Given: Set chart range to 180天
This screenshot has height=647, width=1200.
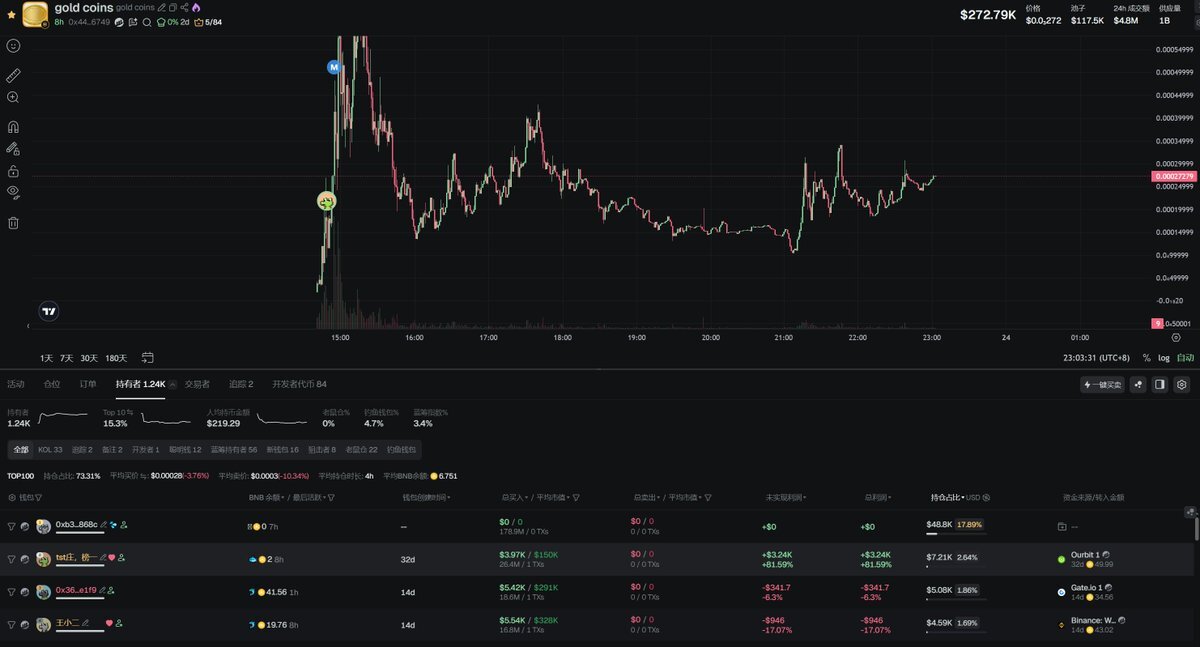Looking at the screenshot, I should tap(116, 358).
